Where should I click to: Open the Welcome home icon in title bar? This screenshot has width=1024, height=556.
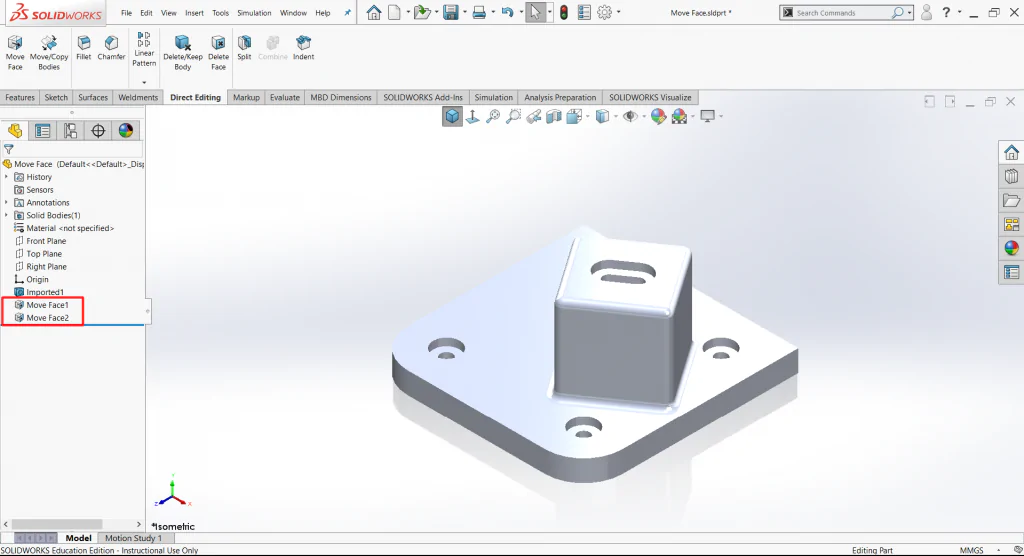tap(374, 12)
